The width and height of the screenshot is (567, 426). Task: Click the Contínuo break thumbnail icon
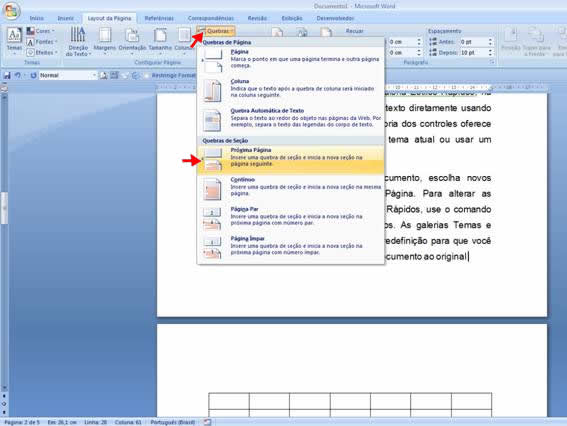pos(213,188)
